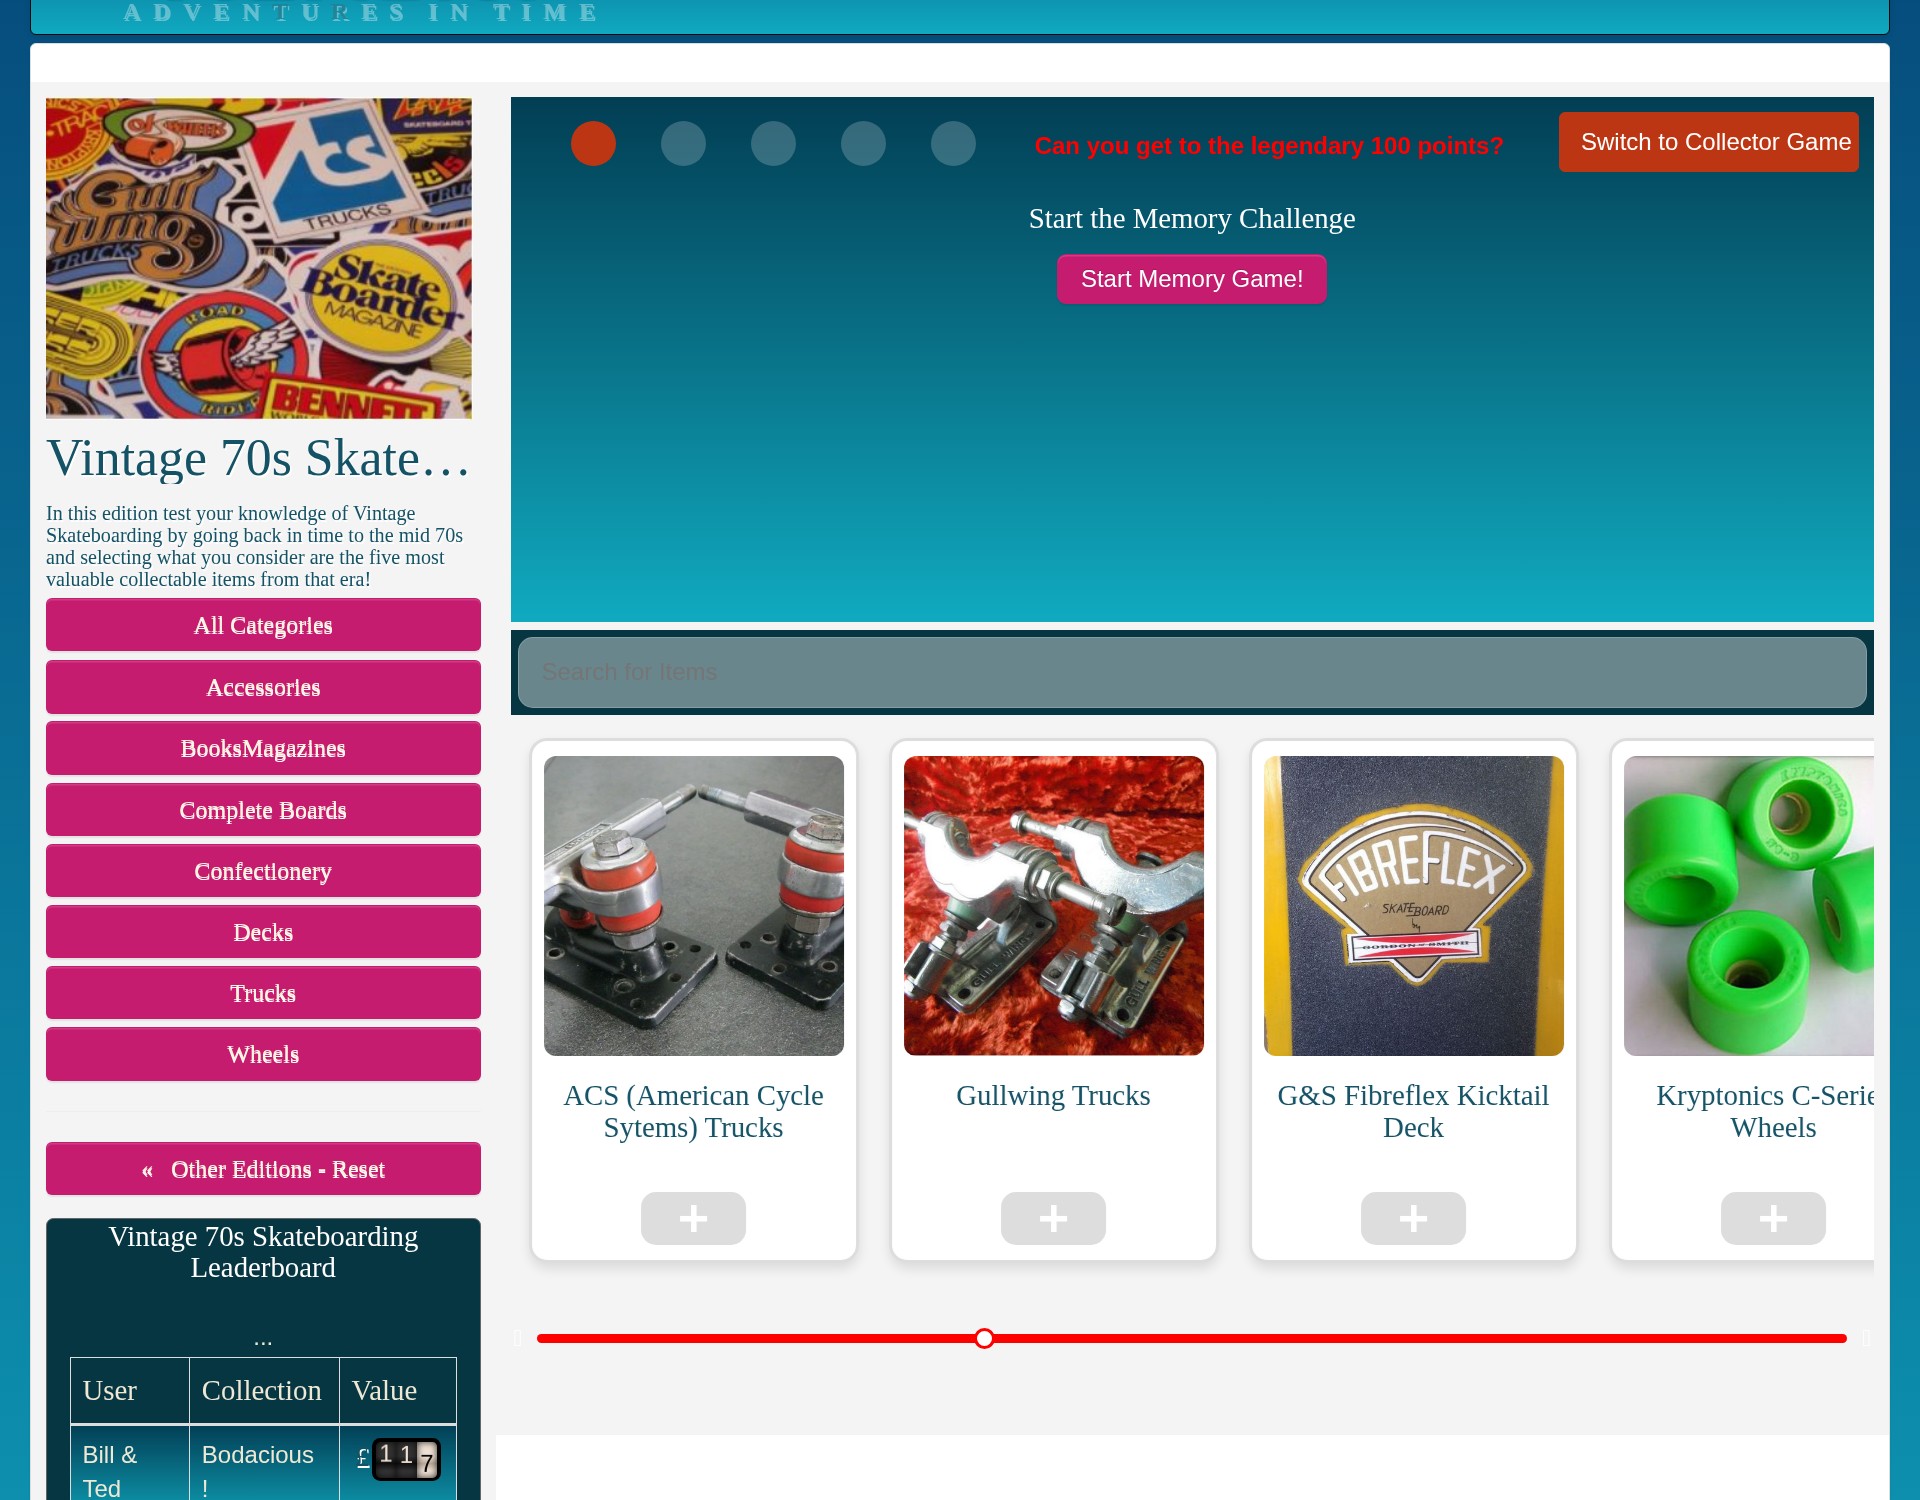
Task: Open the Fibreflex deck logo photo
Action: click(x=1414, y=906)
